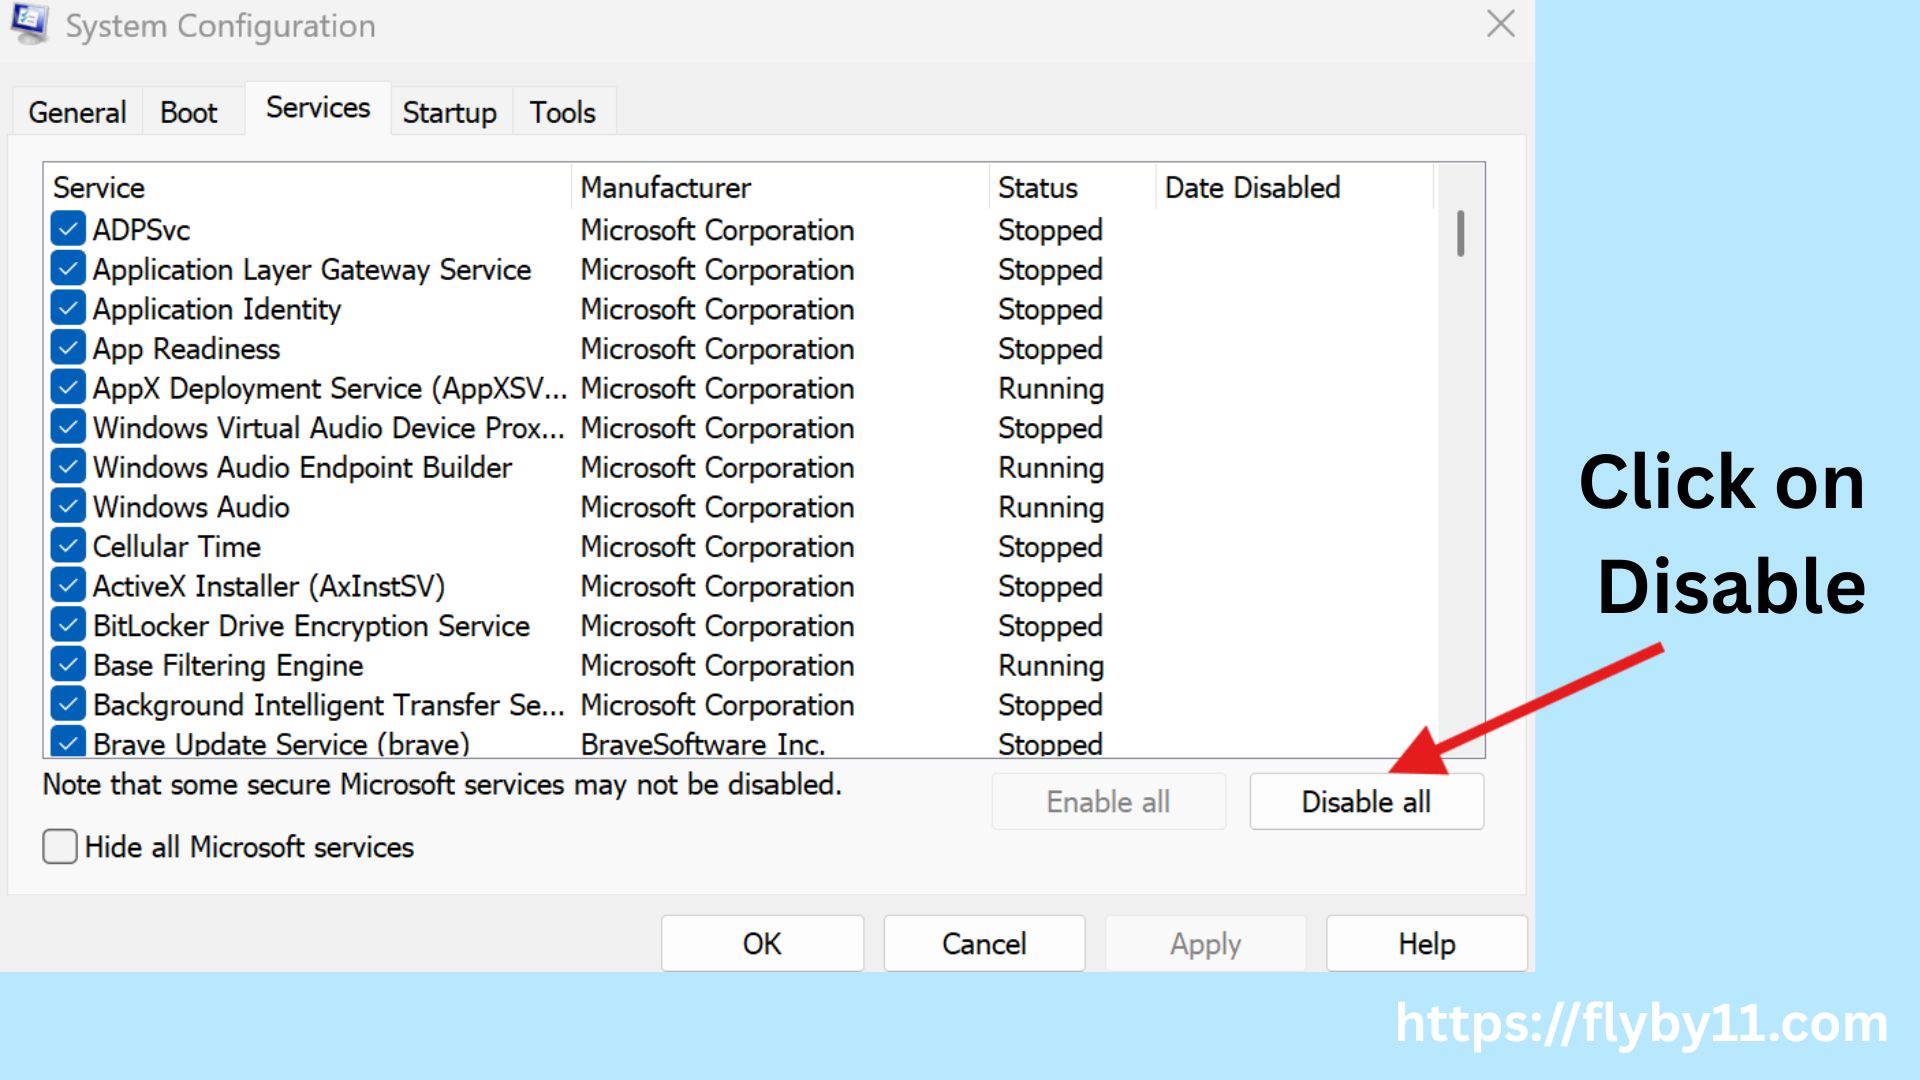Uncheck the App Readiness service

click(x=67, y=347)
